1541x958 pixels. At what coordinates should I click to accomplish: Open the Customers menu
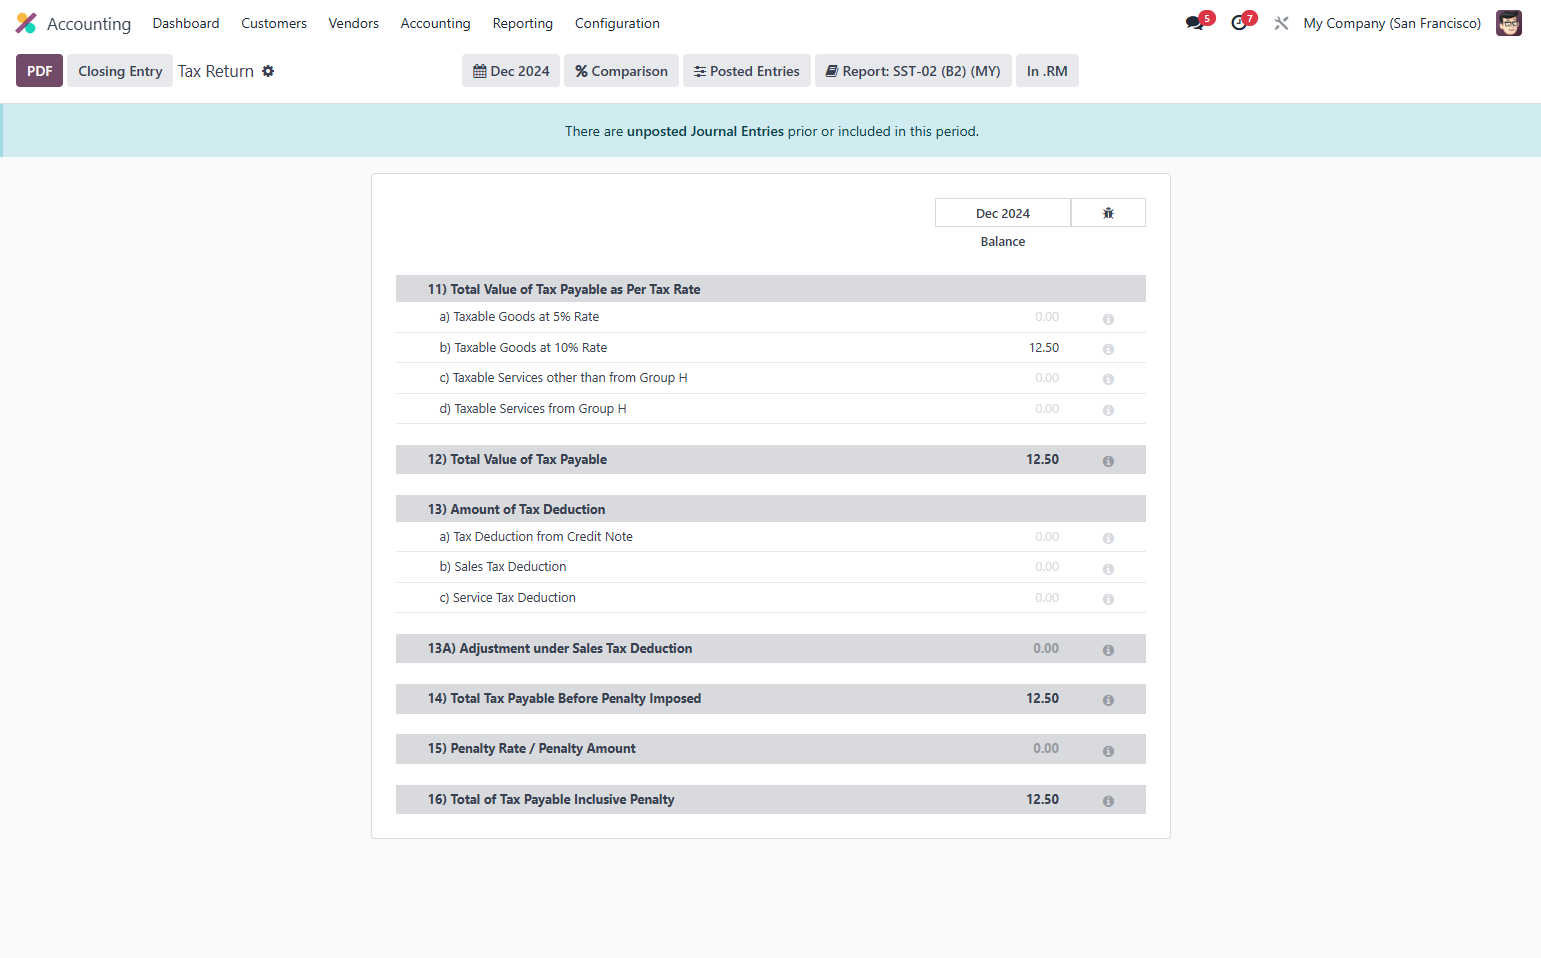coord(274,23)
